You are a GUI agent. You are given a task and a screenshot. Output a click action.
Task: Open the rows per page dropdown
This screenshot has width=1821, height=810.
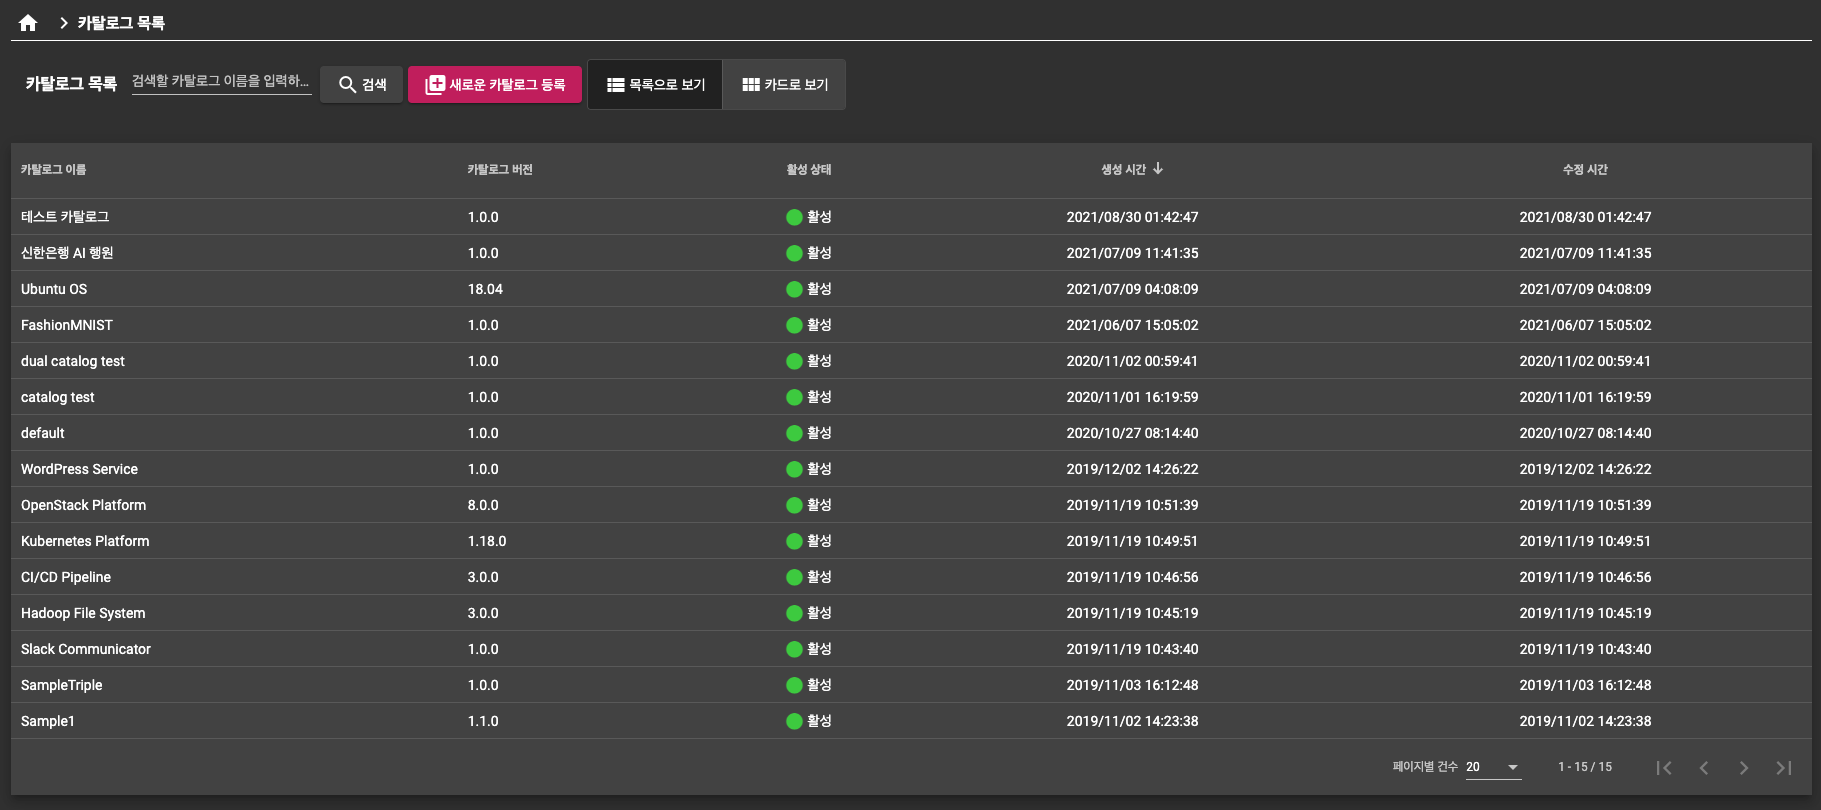pyautogui.click(x=1493, y=767)
